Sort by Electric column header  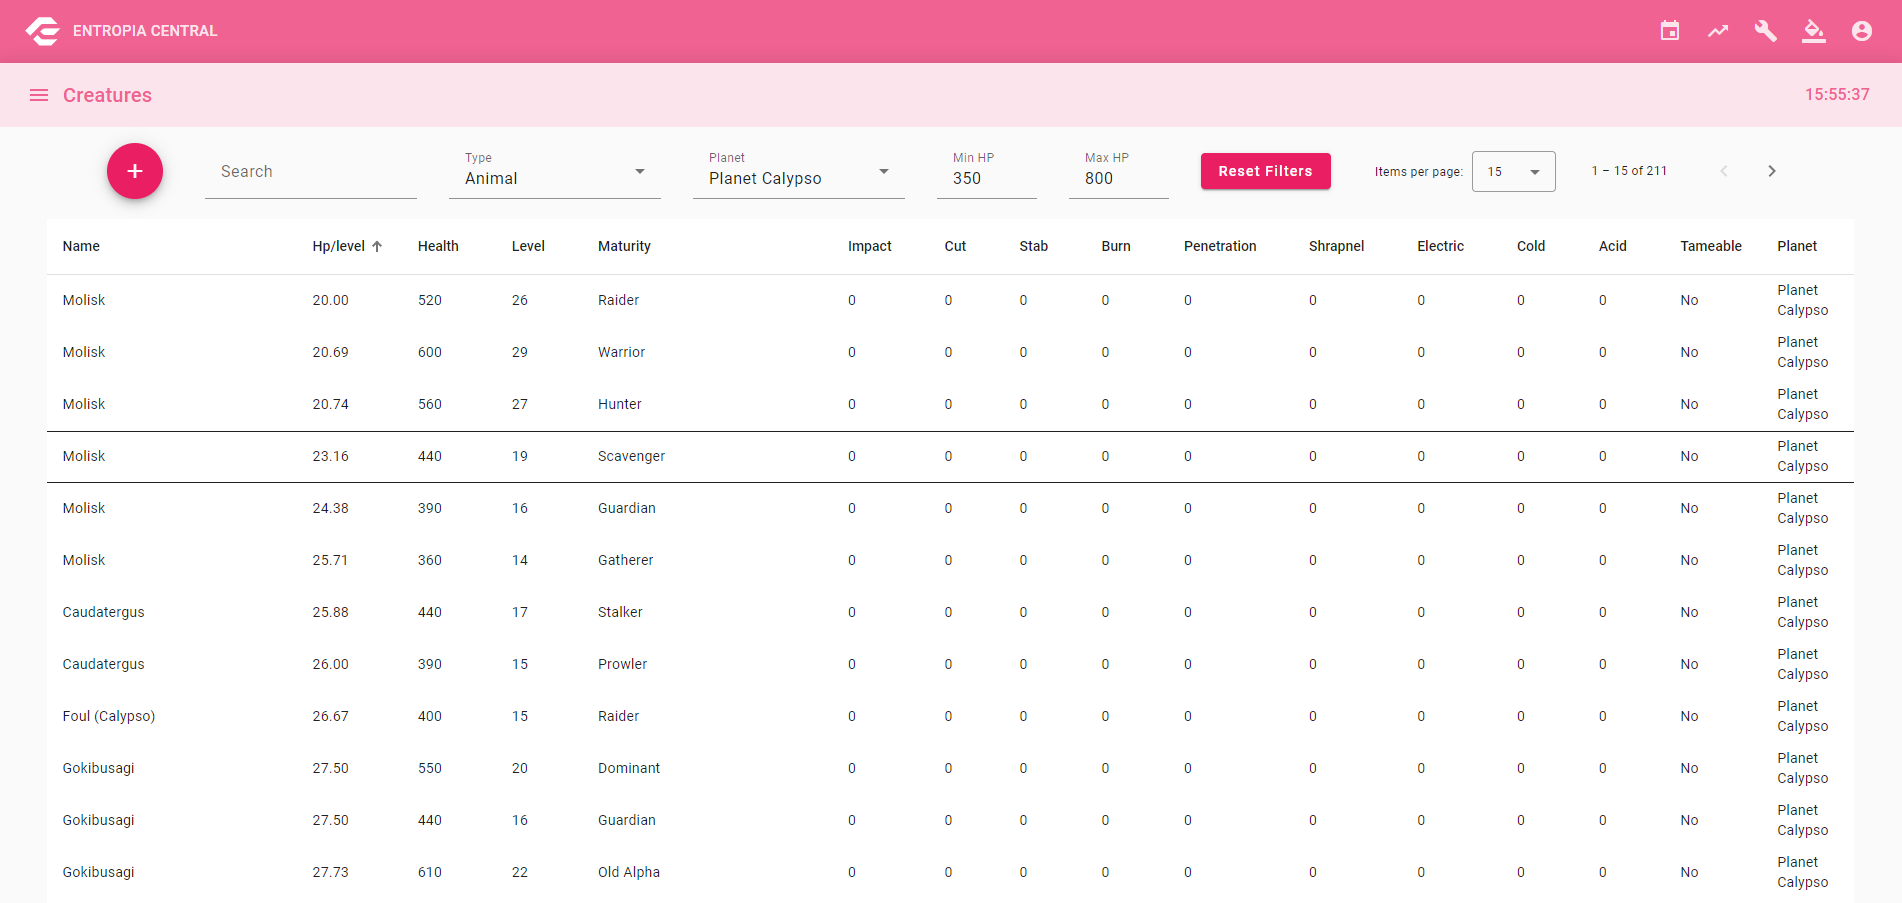(x=1440, y=246)
